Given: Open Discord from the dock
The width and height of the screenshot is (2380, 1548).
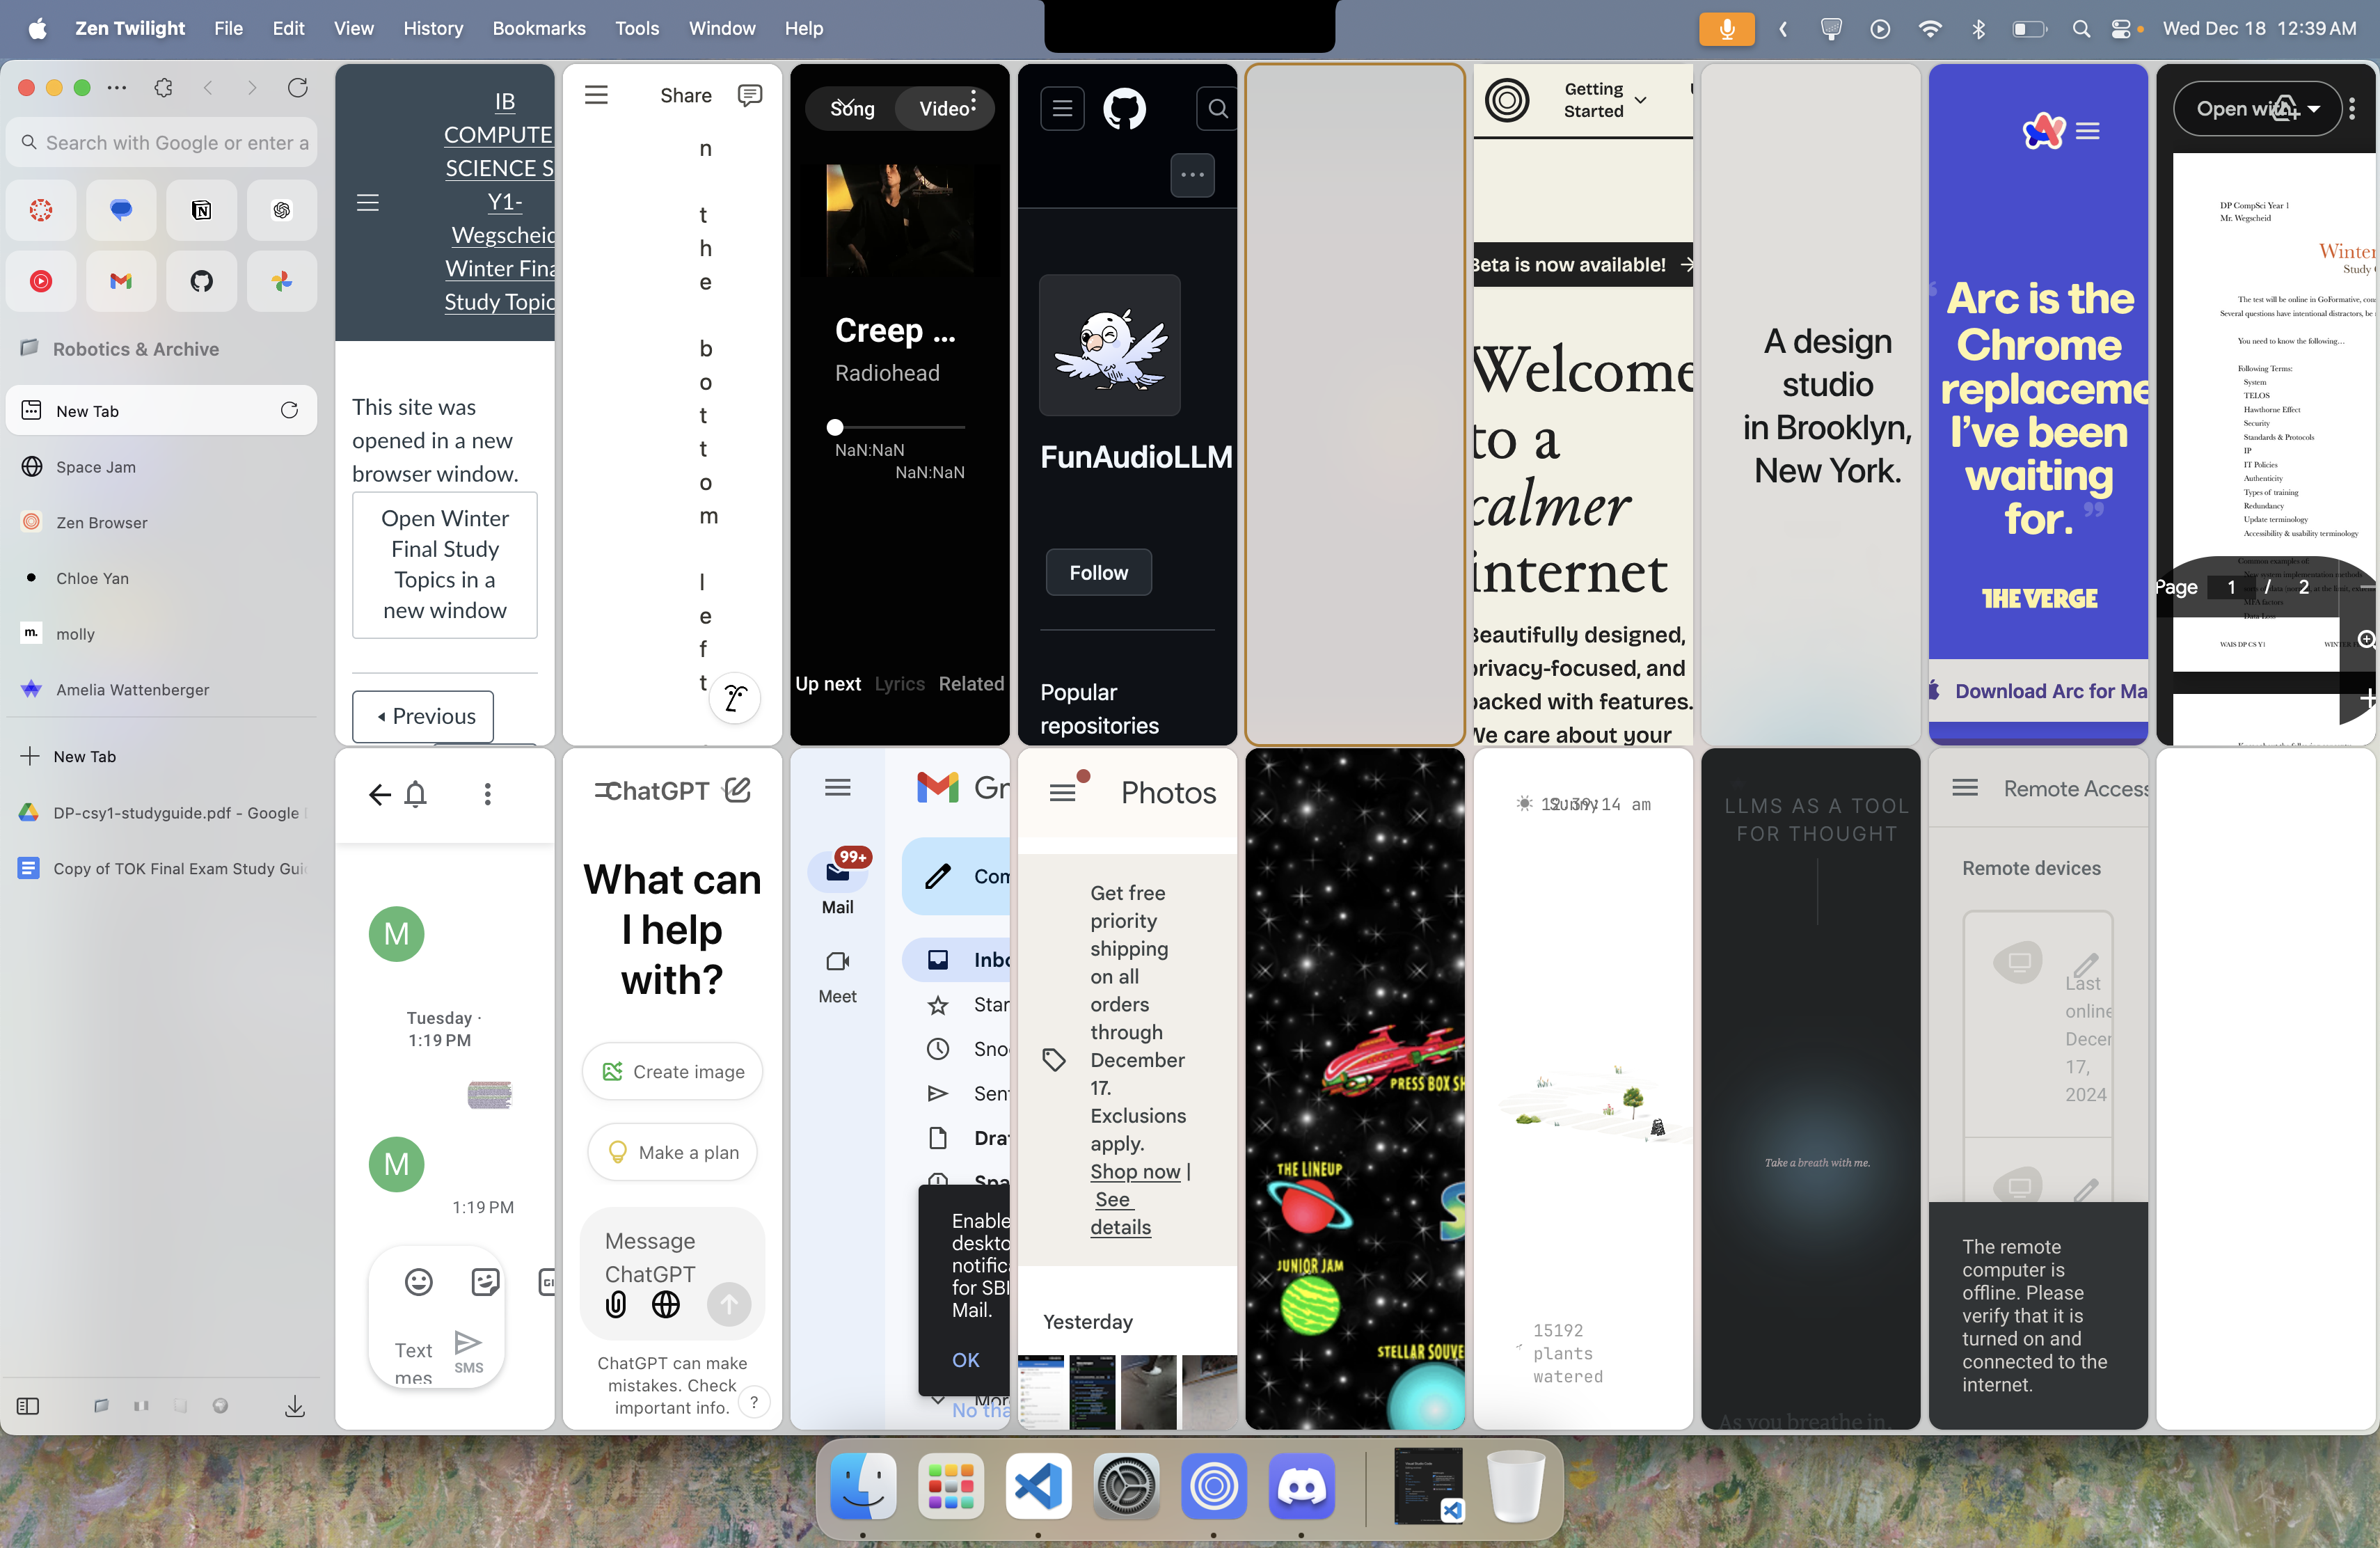Looking at the screenshot, I should [1301, 1486].
